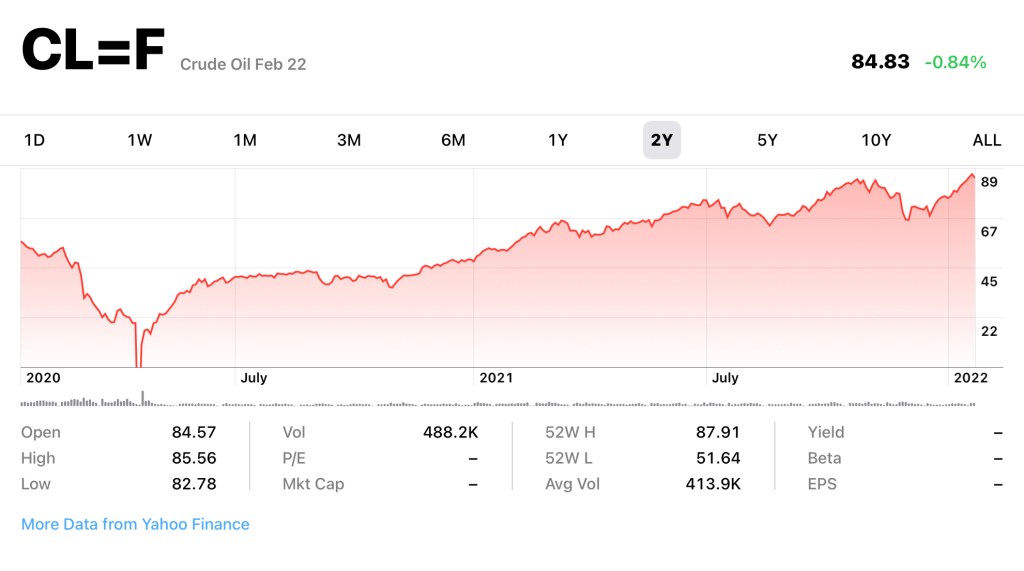Image resolution: width=1024 pixels, height=571 pixels.
Task: Click the 2021 marker on the timeline
Action: 496,378
